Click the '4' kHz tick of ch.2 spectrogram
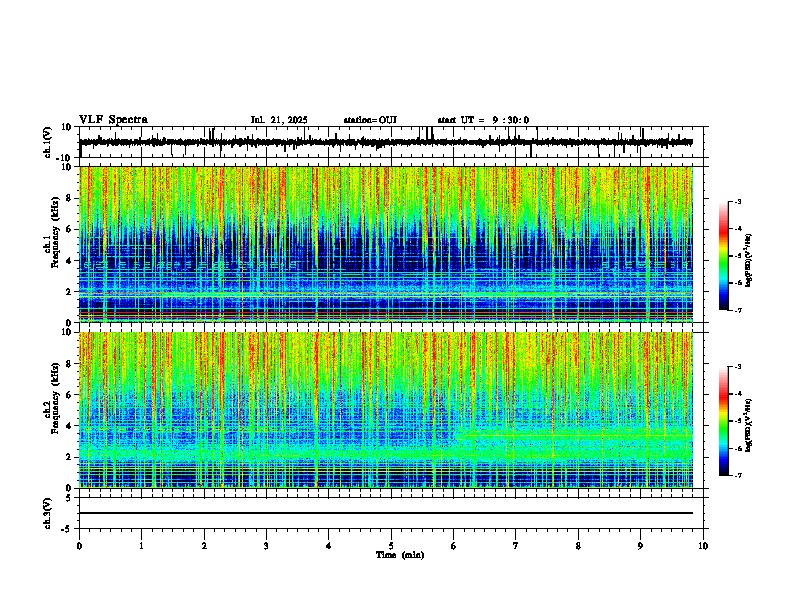The image size is (792, 612). pyautogui.click(x=69, y=426)
